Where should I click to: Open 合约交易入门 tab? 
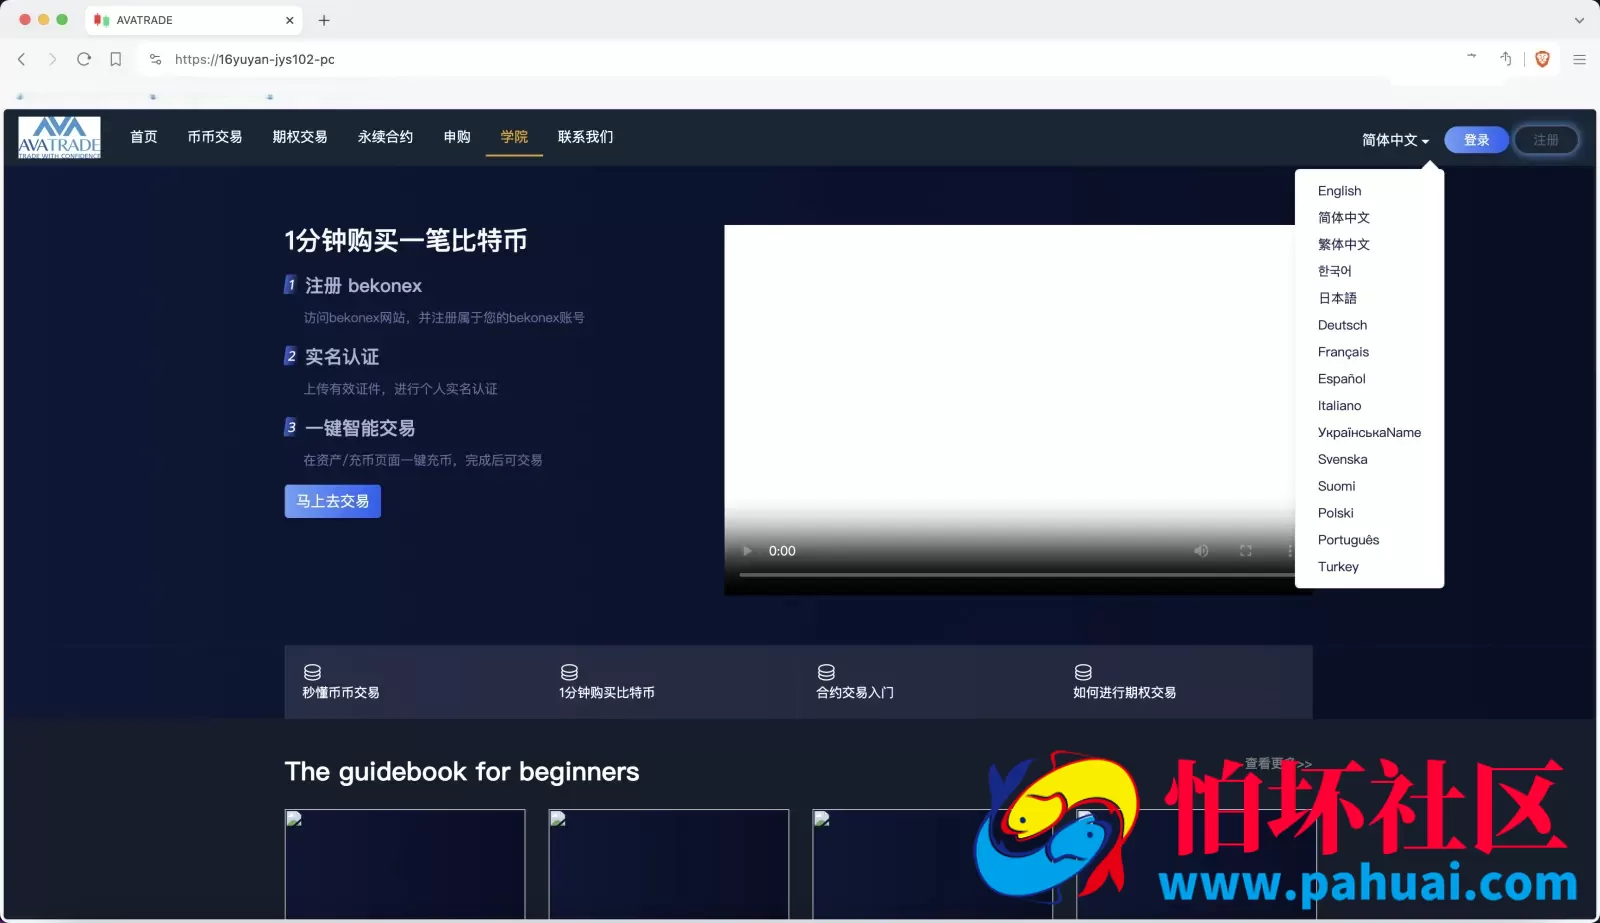pyautogui.click(x=855, y=693)
